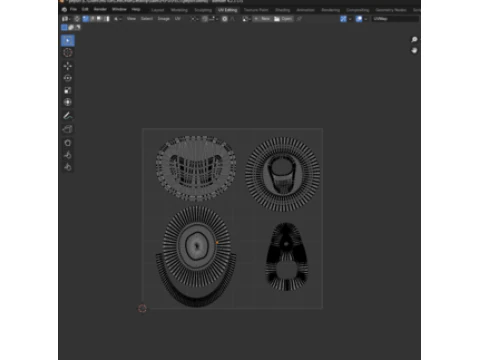Enable vertex select mode in header

[86, 19]
